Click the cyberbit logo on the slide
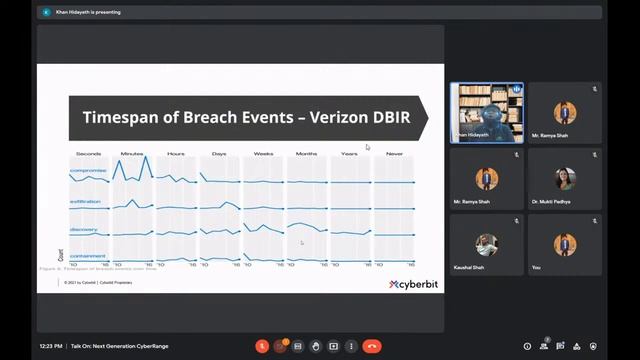This screenshot has width=640, height=360. click(413, 284)
